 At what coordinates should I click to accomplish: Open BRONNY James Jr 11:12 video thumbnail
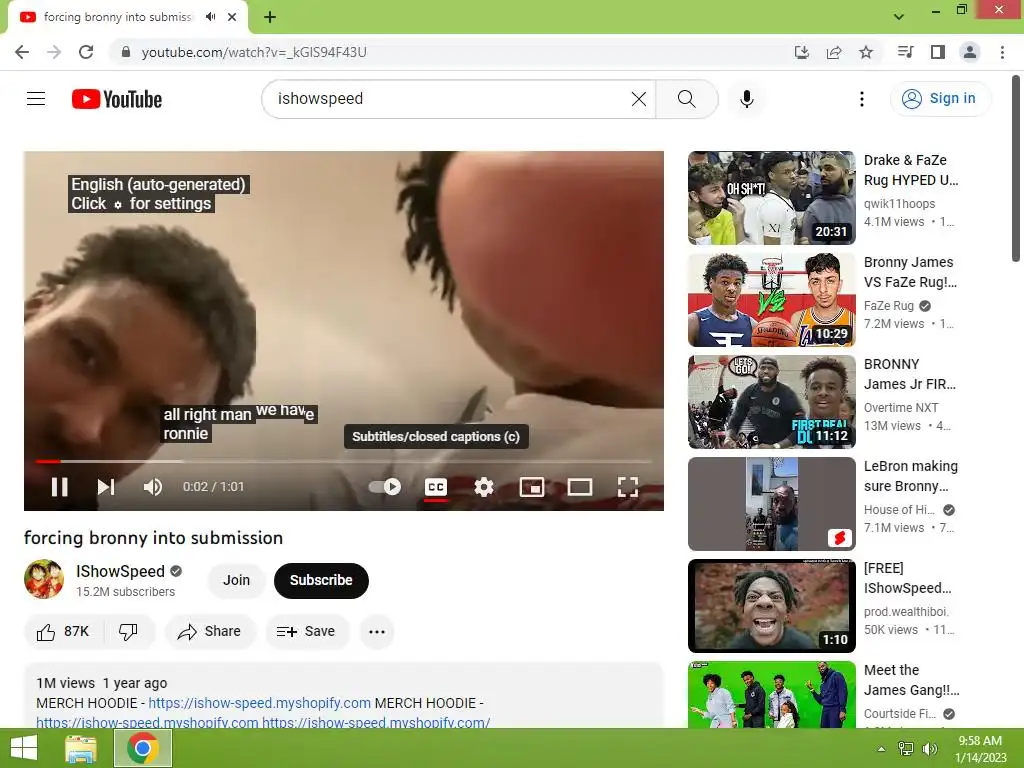(771, 402)
